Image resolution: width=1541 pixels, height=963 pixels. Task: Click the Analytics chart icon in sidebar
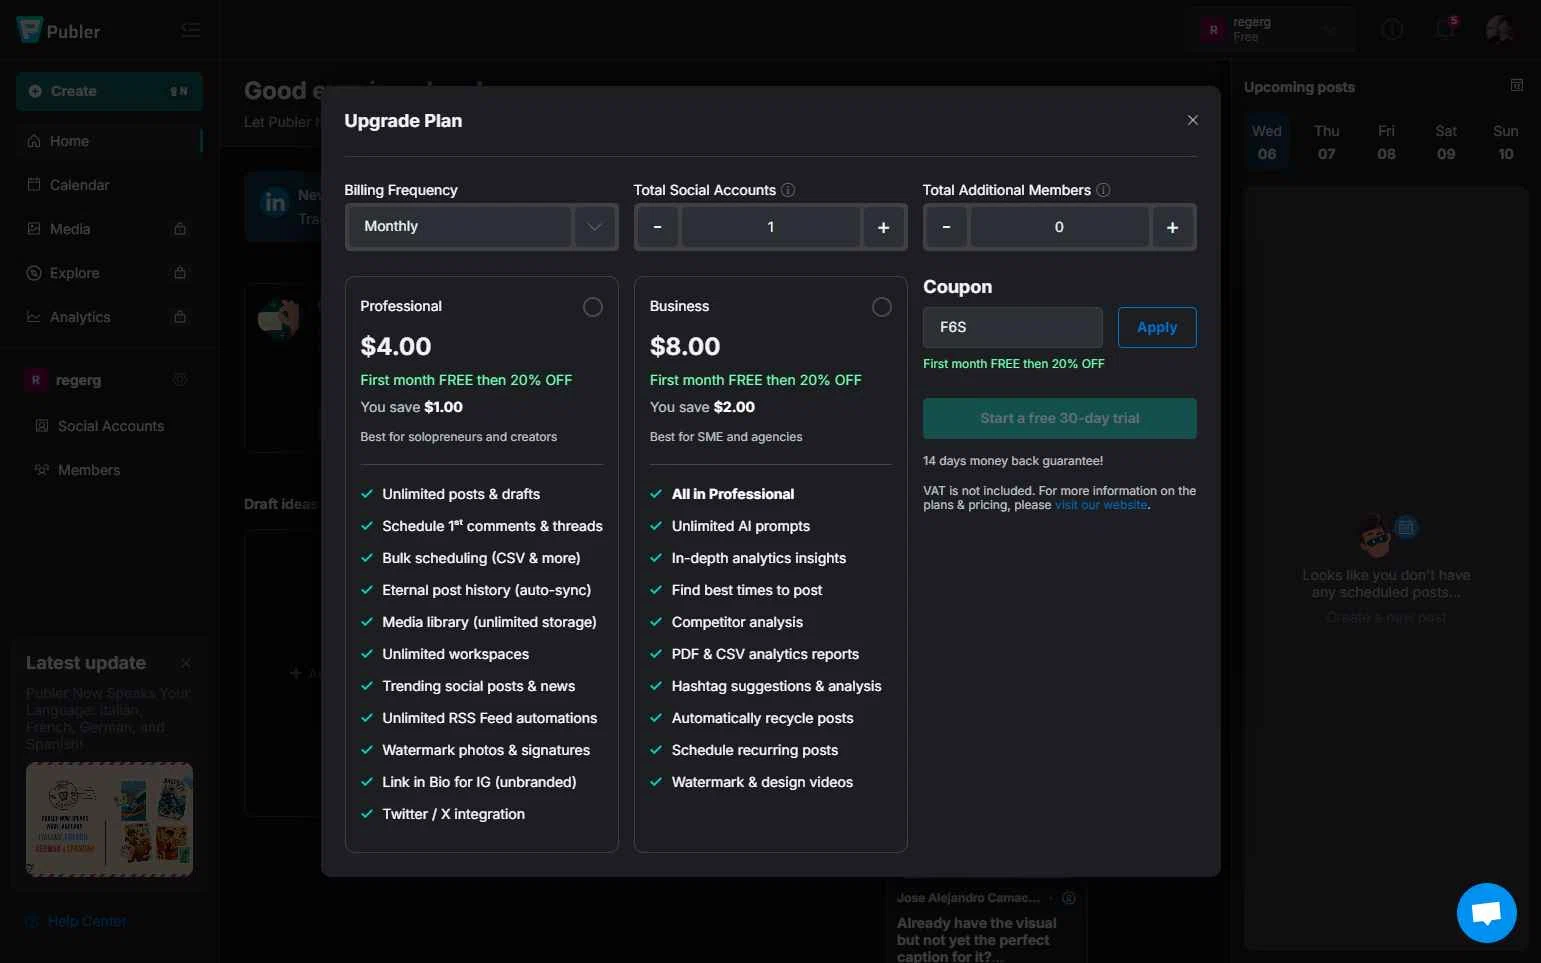point(34,317)
